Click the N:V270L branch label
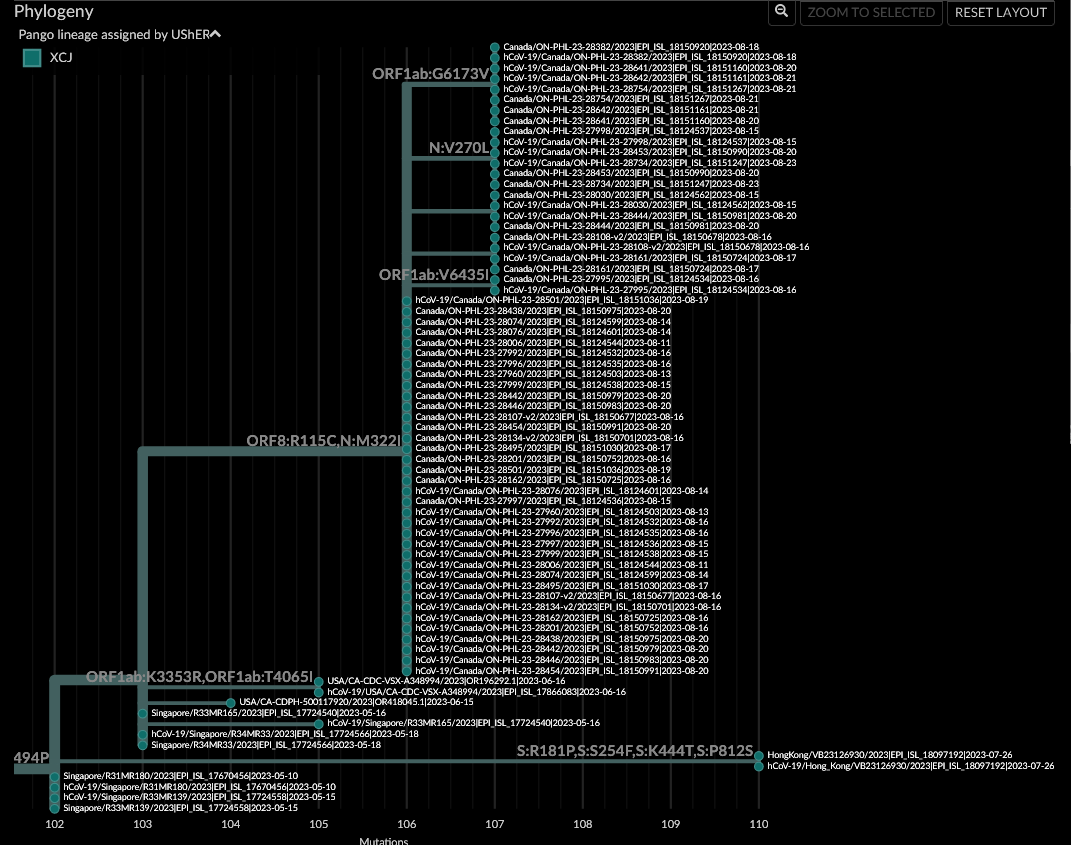 (459, 148)
